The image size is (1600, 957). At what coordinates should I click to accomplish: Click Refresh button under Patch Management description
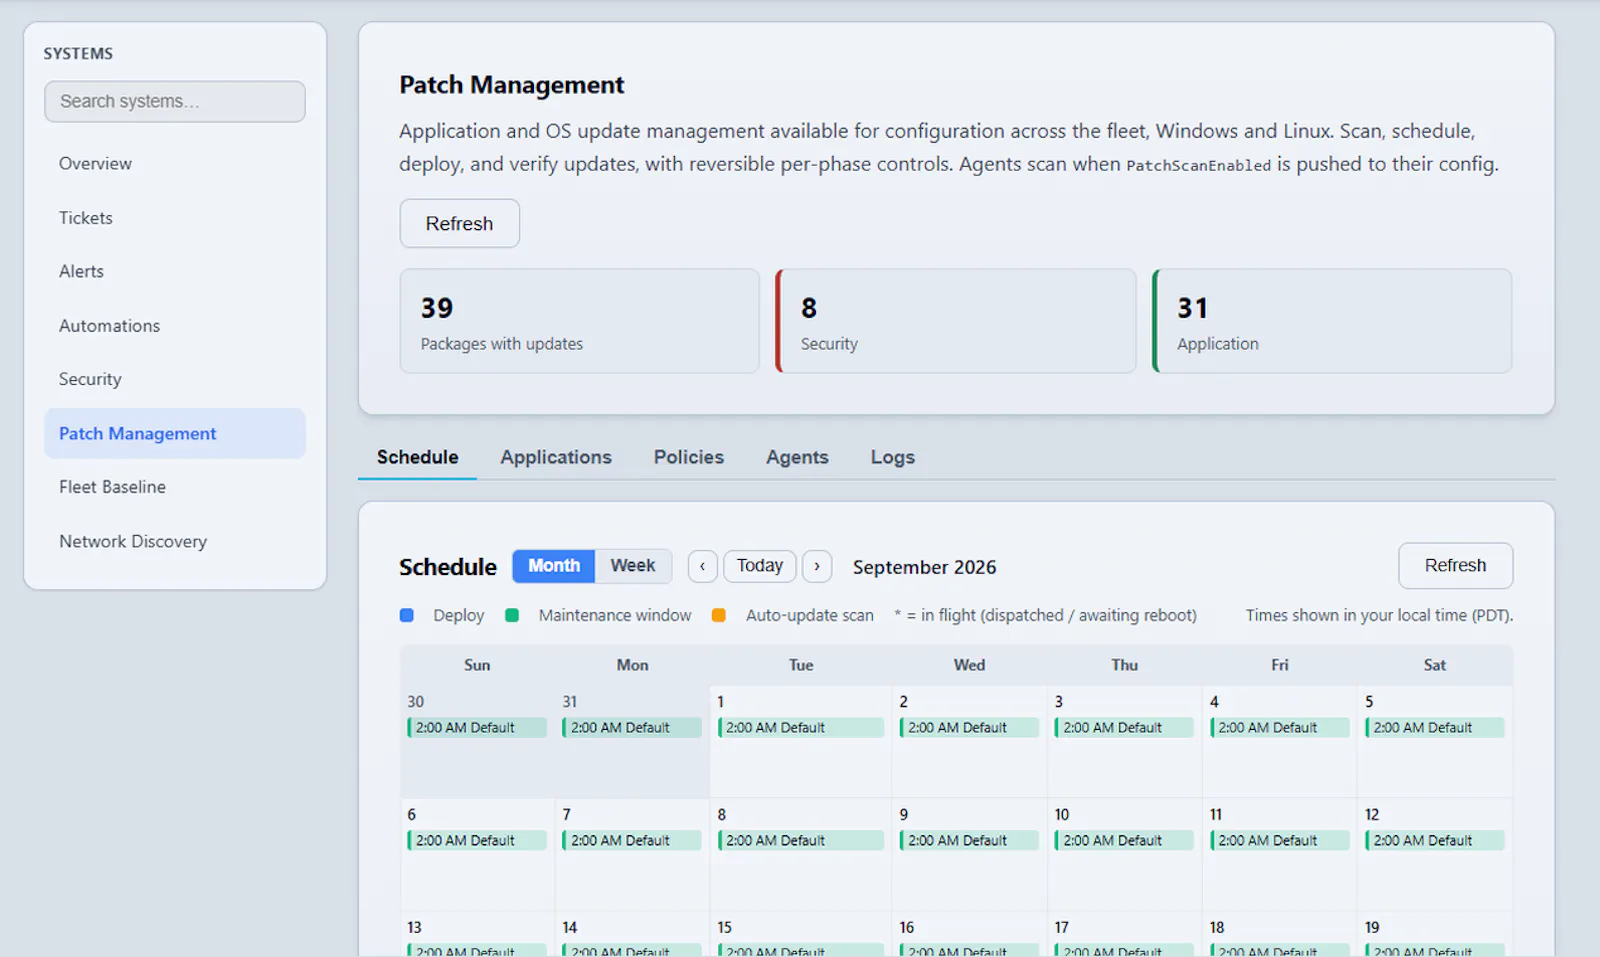pyautogui.click(x=460, y=223)
